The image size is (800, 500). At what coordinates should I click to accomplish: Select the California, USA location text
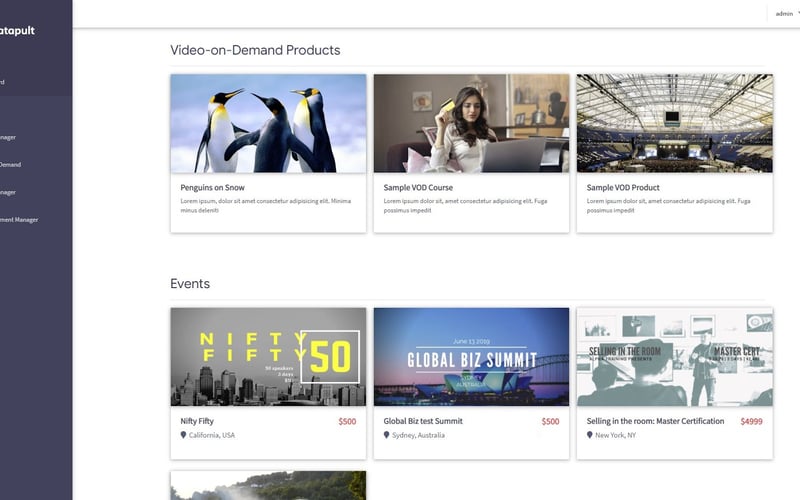(x=212, y=435)
